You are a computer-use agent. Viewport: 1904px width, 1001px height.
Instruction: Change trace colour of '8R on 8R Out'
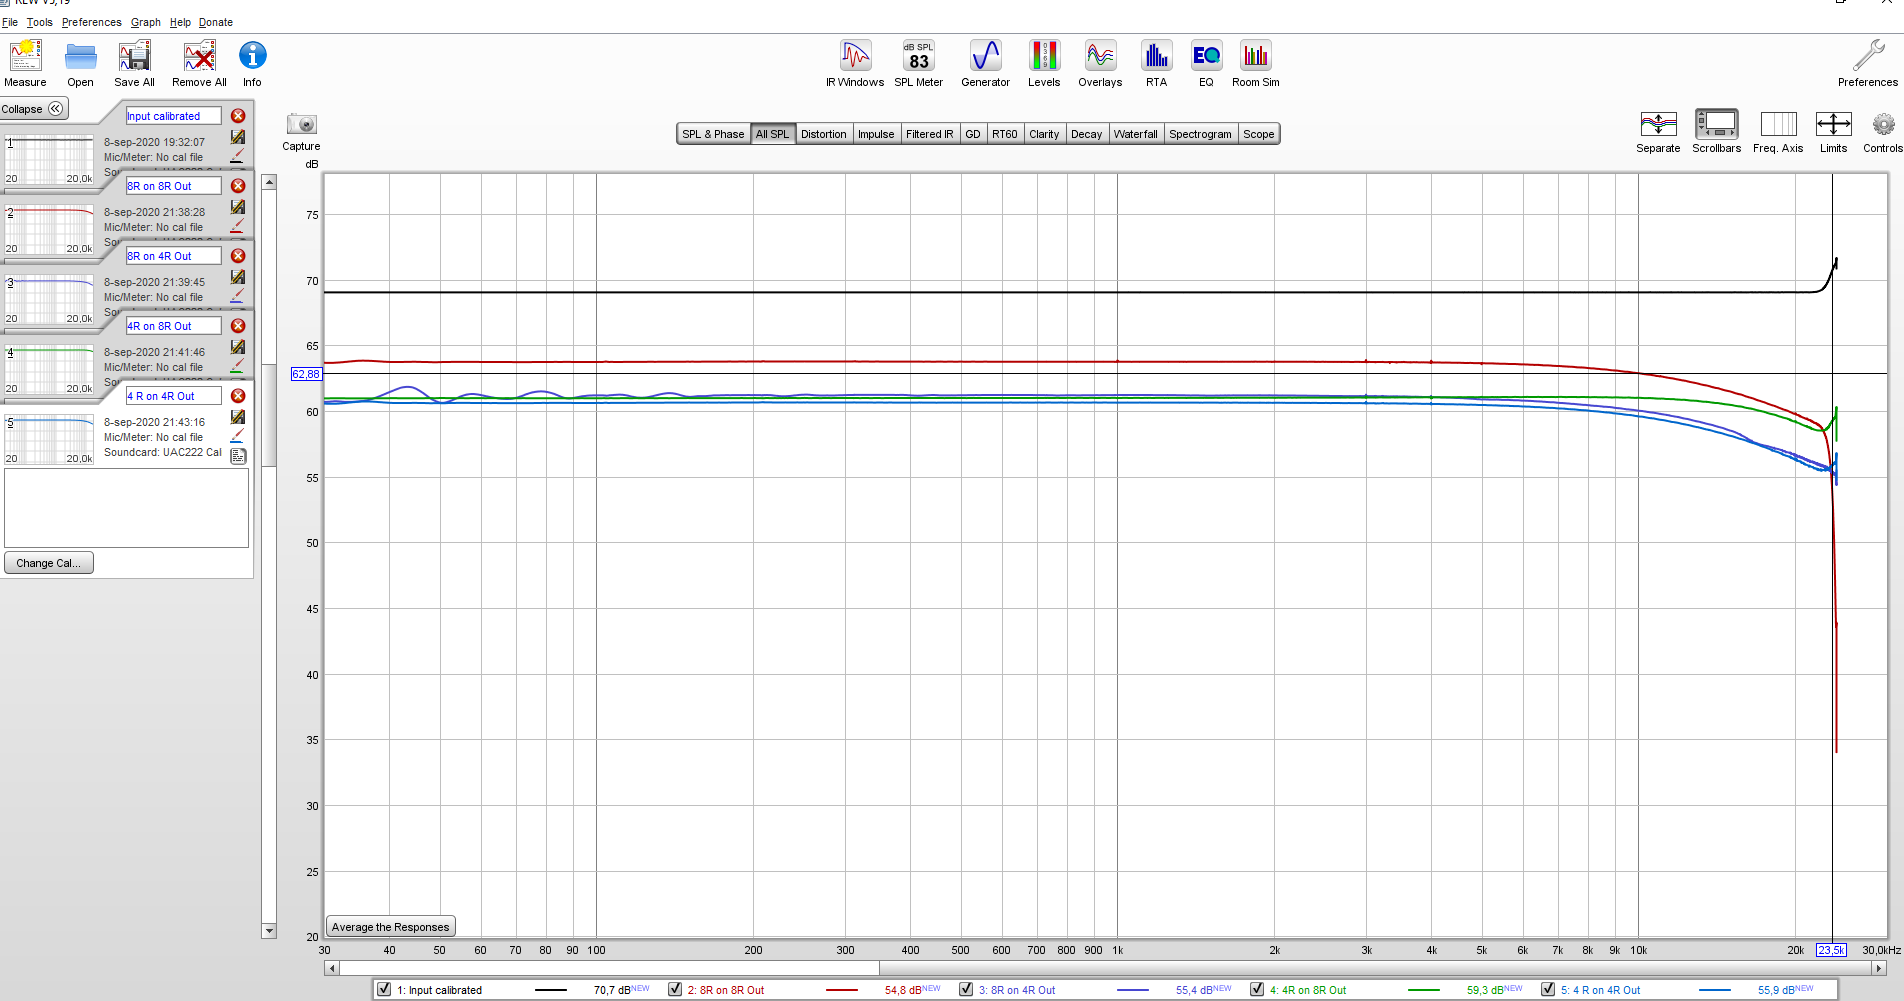pos(237,226)
